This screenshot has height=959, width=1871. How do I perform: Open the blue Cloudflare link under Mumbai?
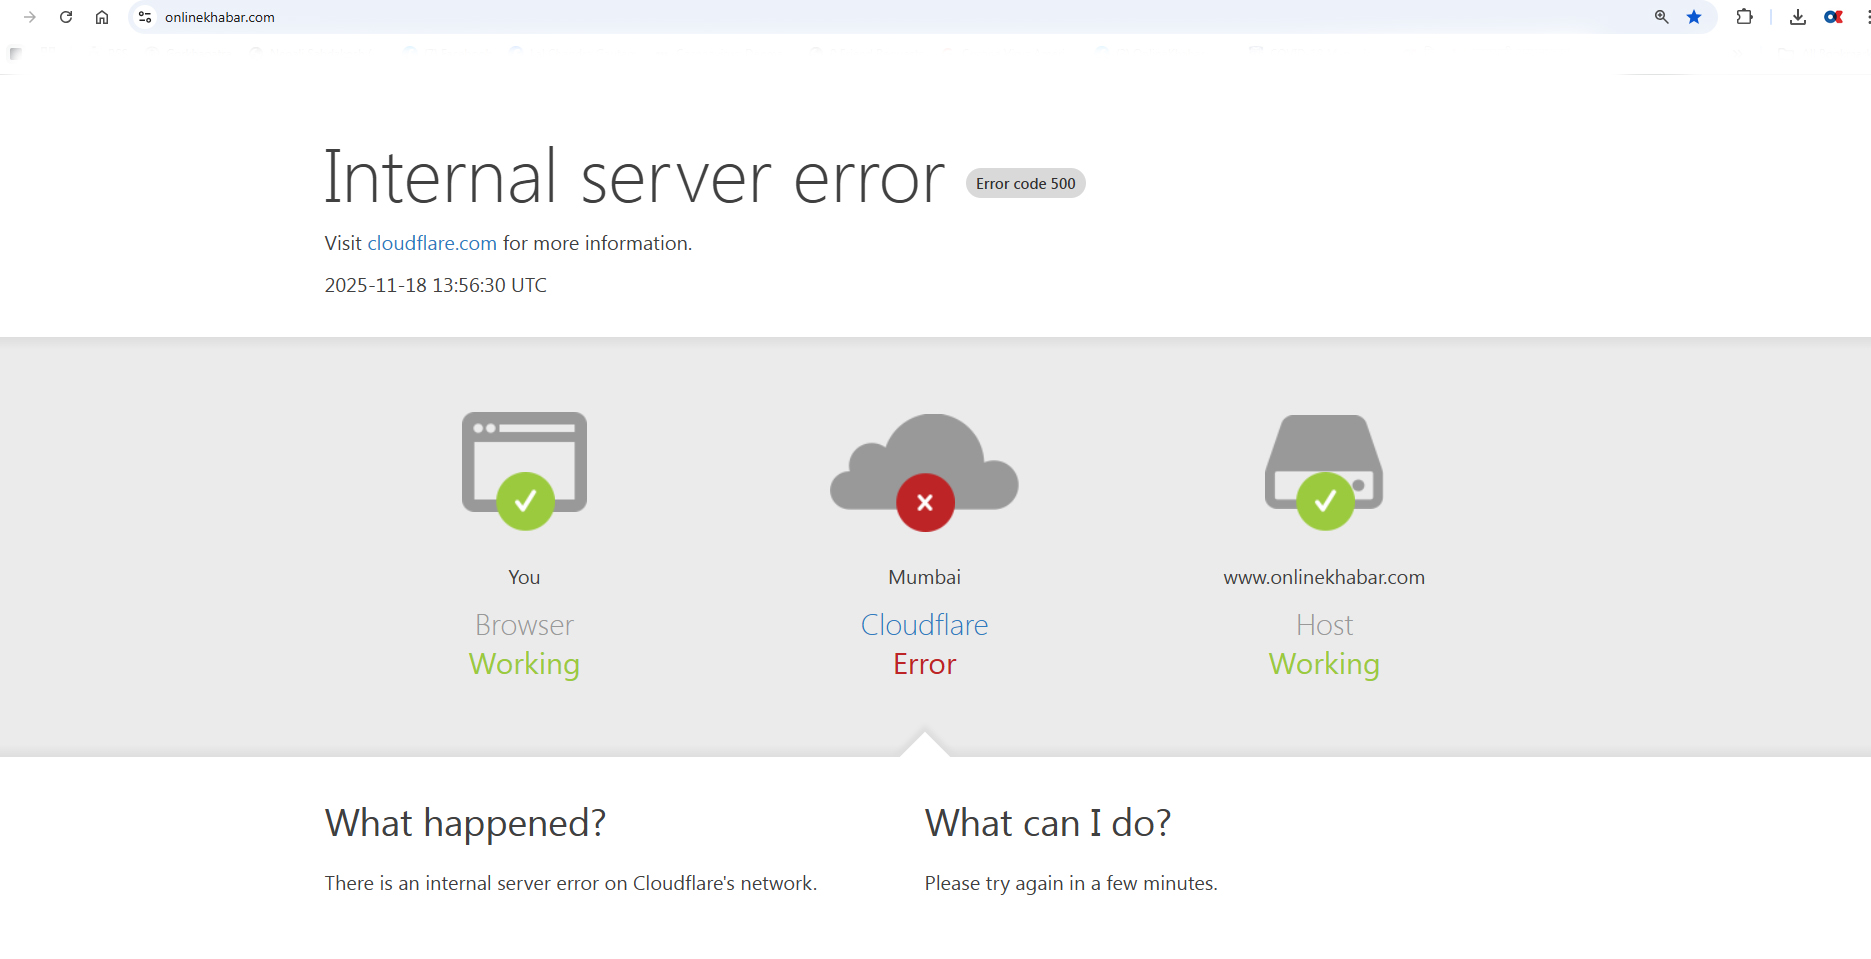[924, 625]
